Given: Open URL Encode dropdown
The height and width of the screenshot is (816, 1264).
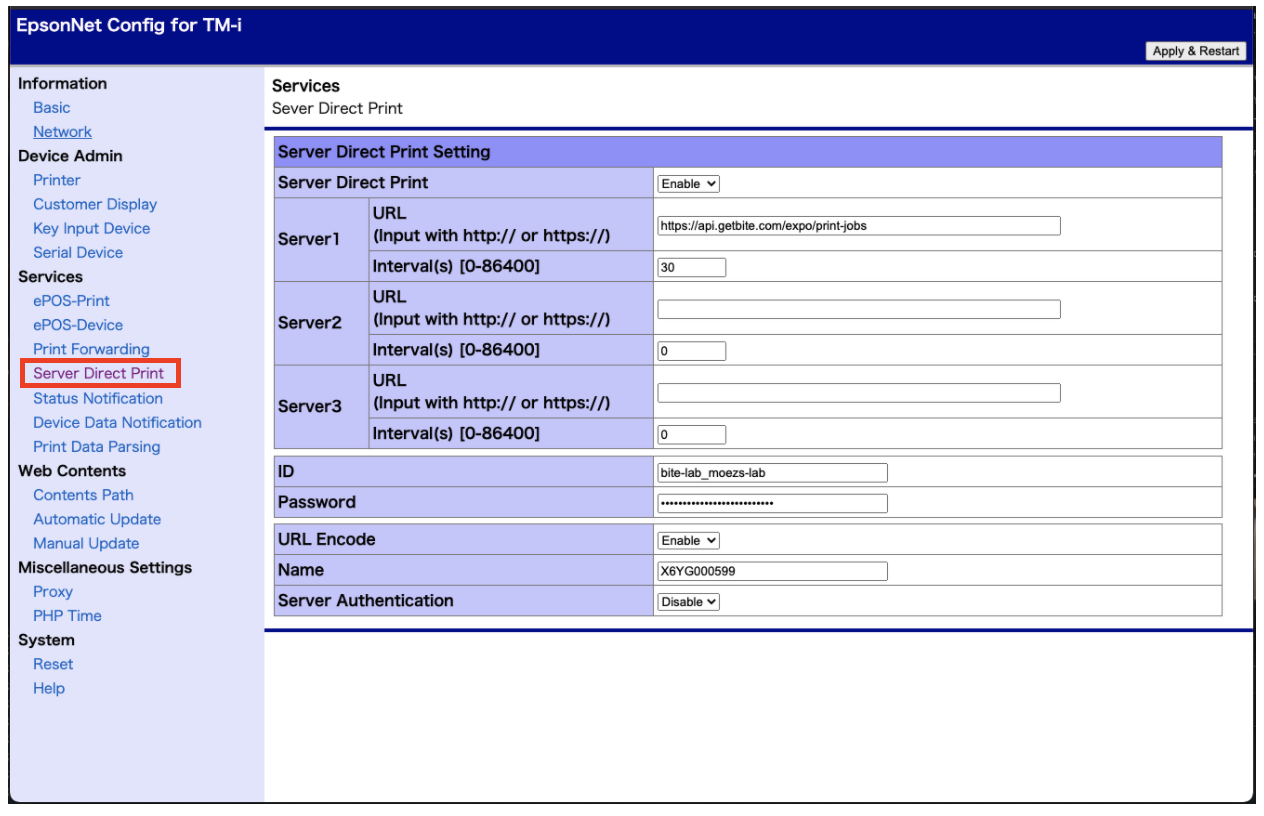Looking at the screenshot, I should click(x=689, y=540).
